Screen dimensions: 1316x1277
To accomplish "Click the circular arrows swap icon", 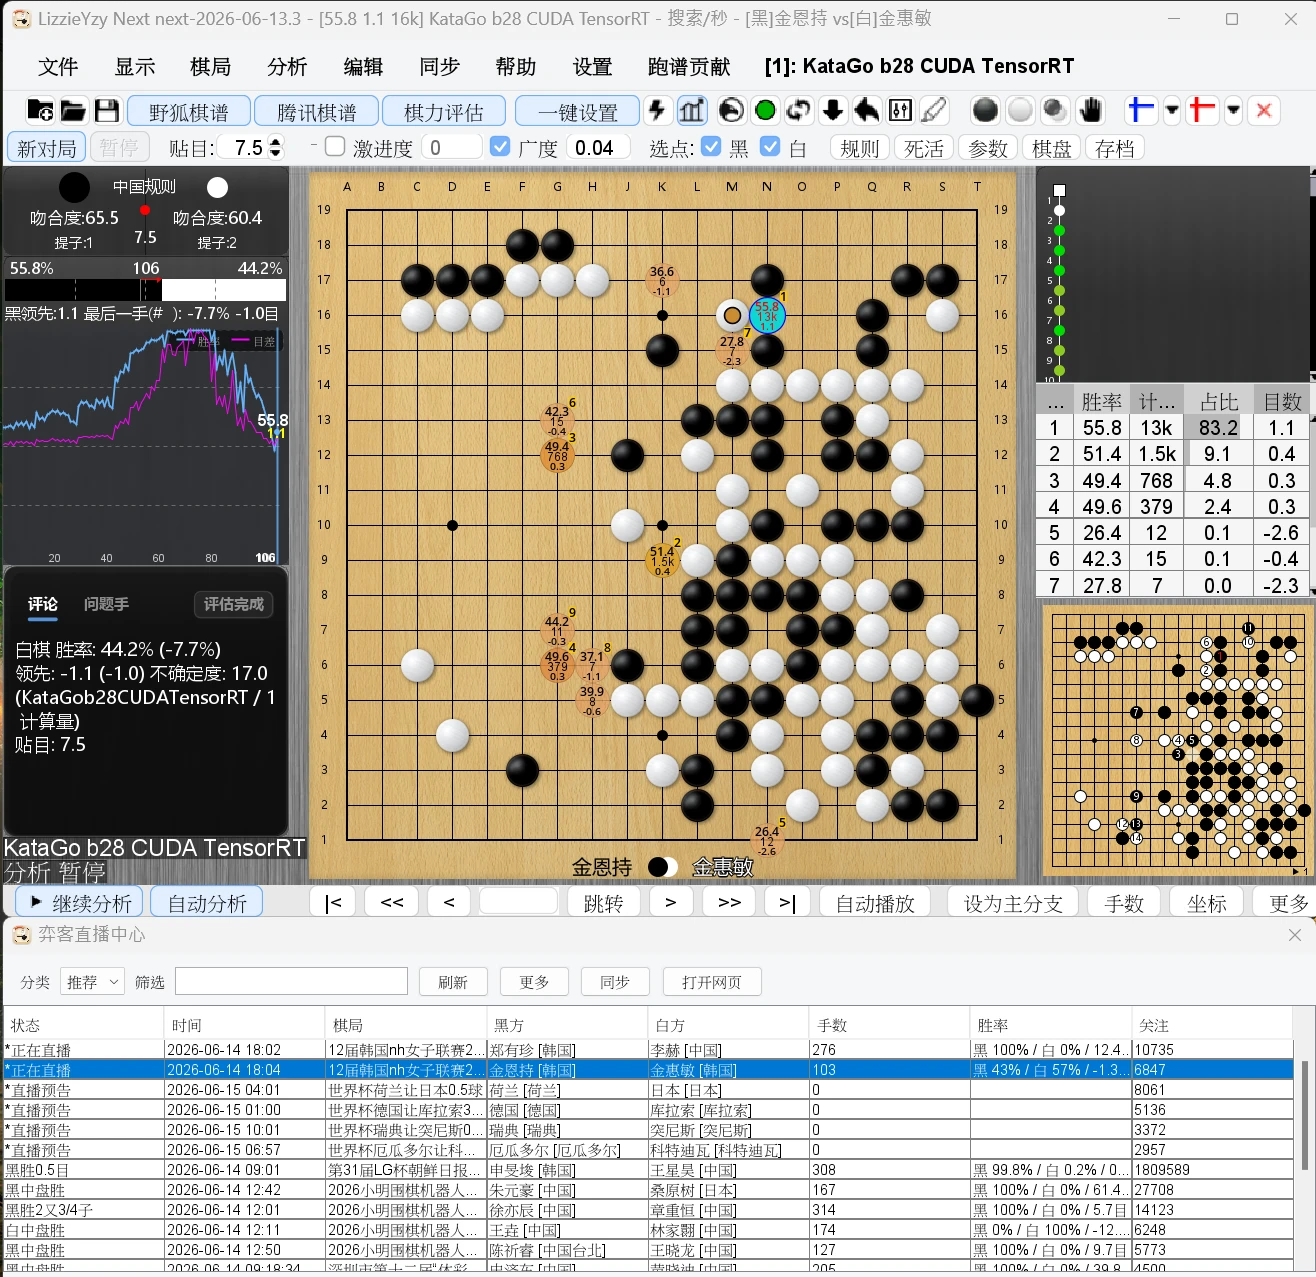I will [x=798, y=110].
